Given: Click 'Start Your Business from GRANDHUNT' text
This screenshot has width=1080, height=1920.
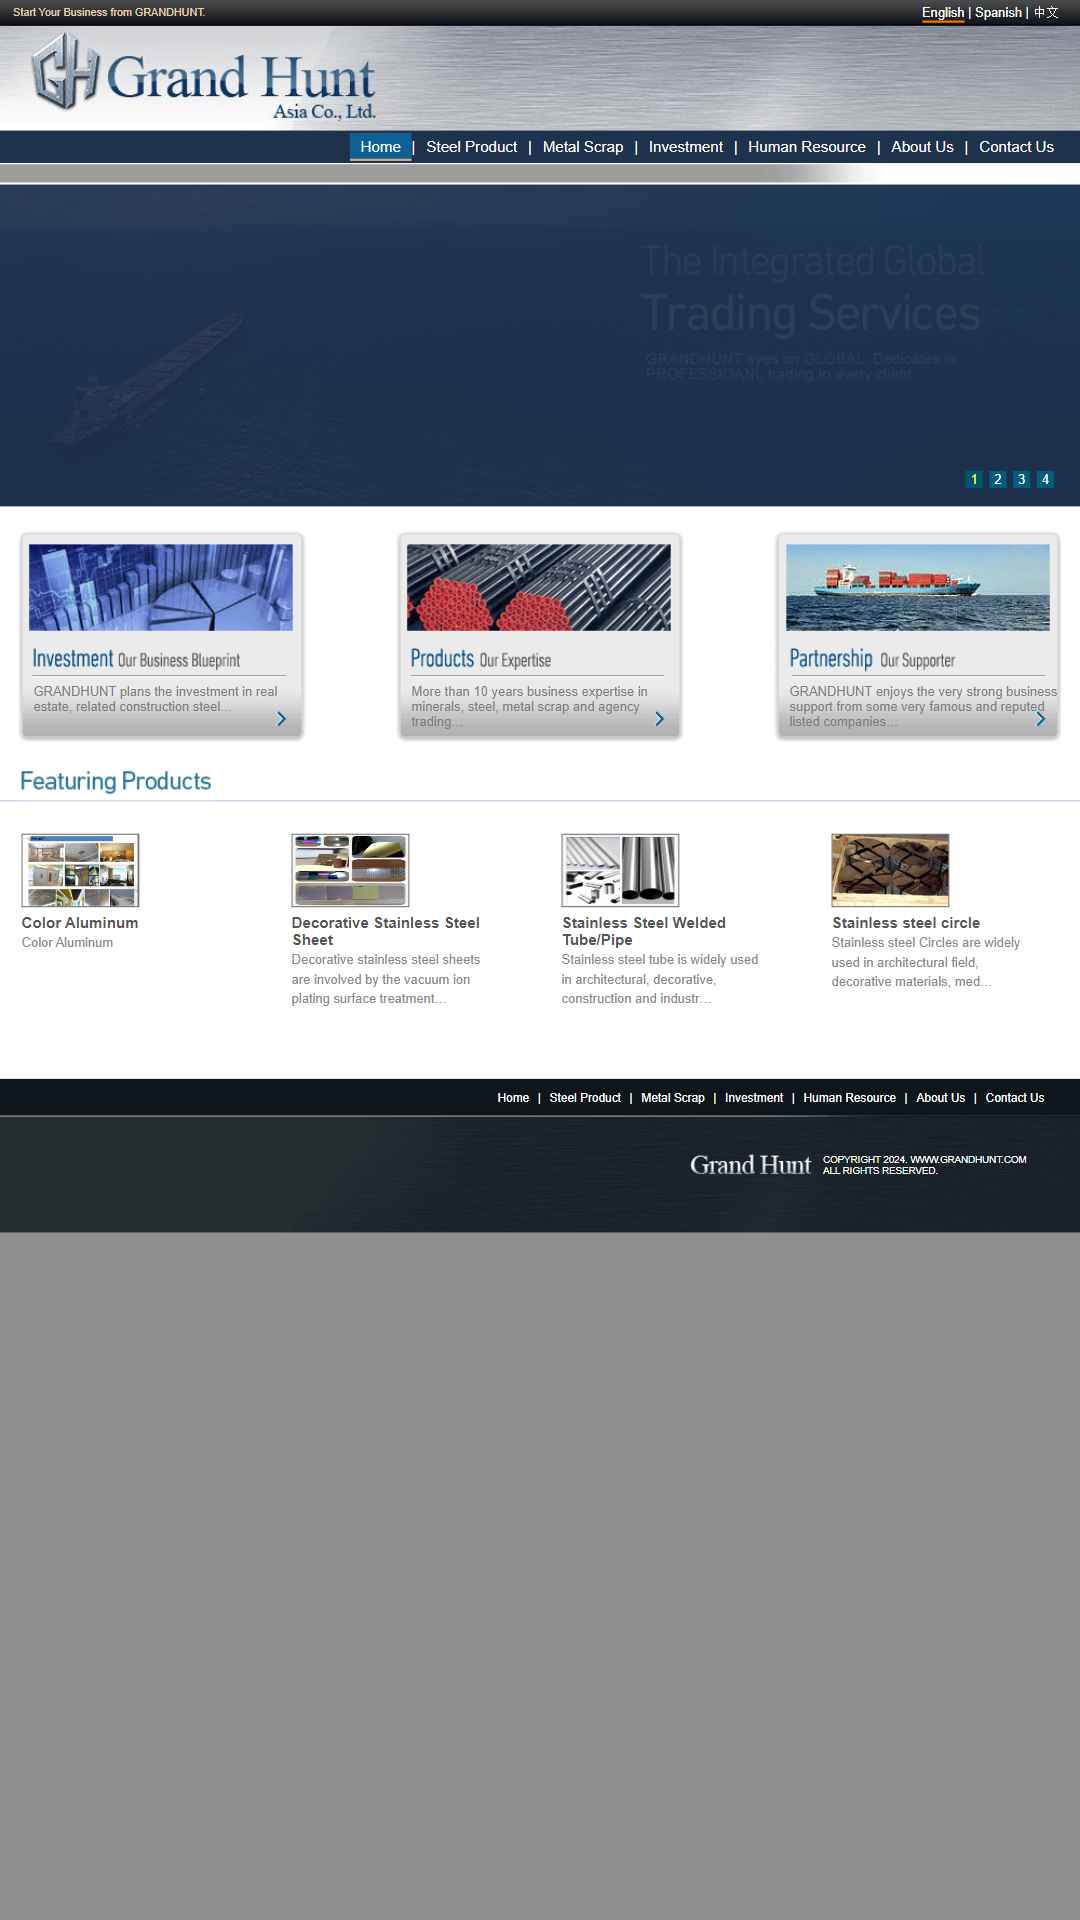Looking at the screenshot, I should [109, 12].
